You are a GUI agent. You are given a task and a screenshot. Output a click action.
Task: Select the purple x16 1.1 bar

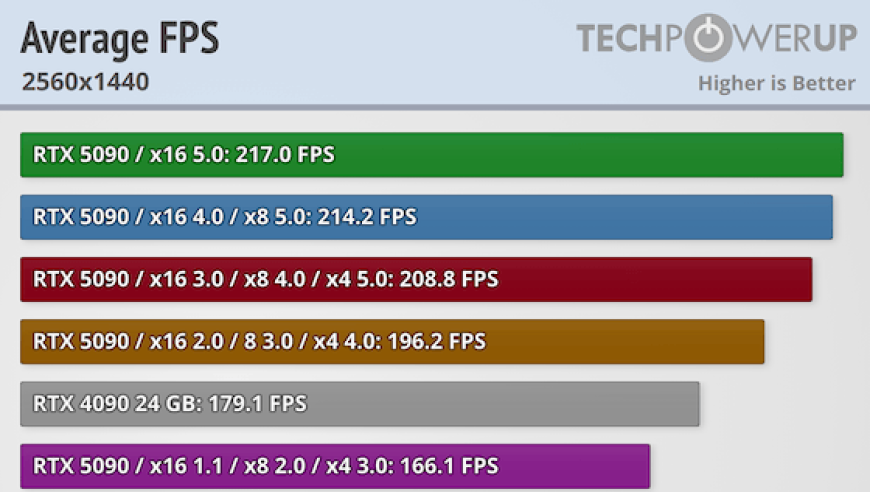[x=335, y=466]
